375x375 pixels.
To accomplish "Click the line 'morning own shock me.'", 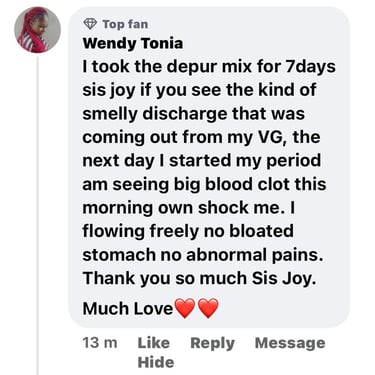I will [186, 208].
